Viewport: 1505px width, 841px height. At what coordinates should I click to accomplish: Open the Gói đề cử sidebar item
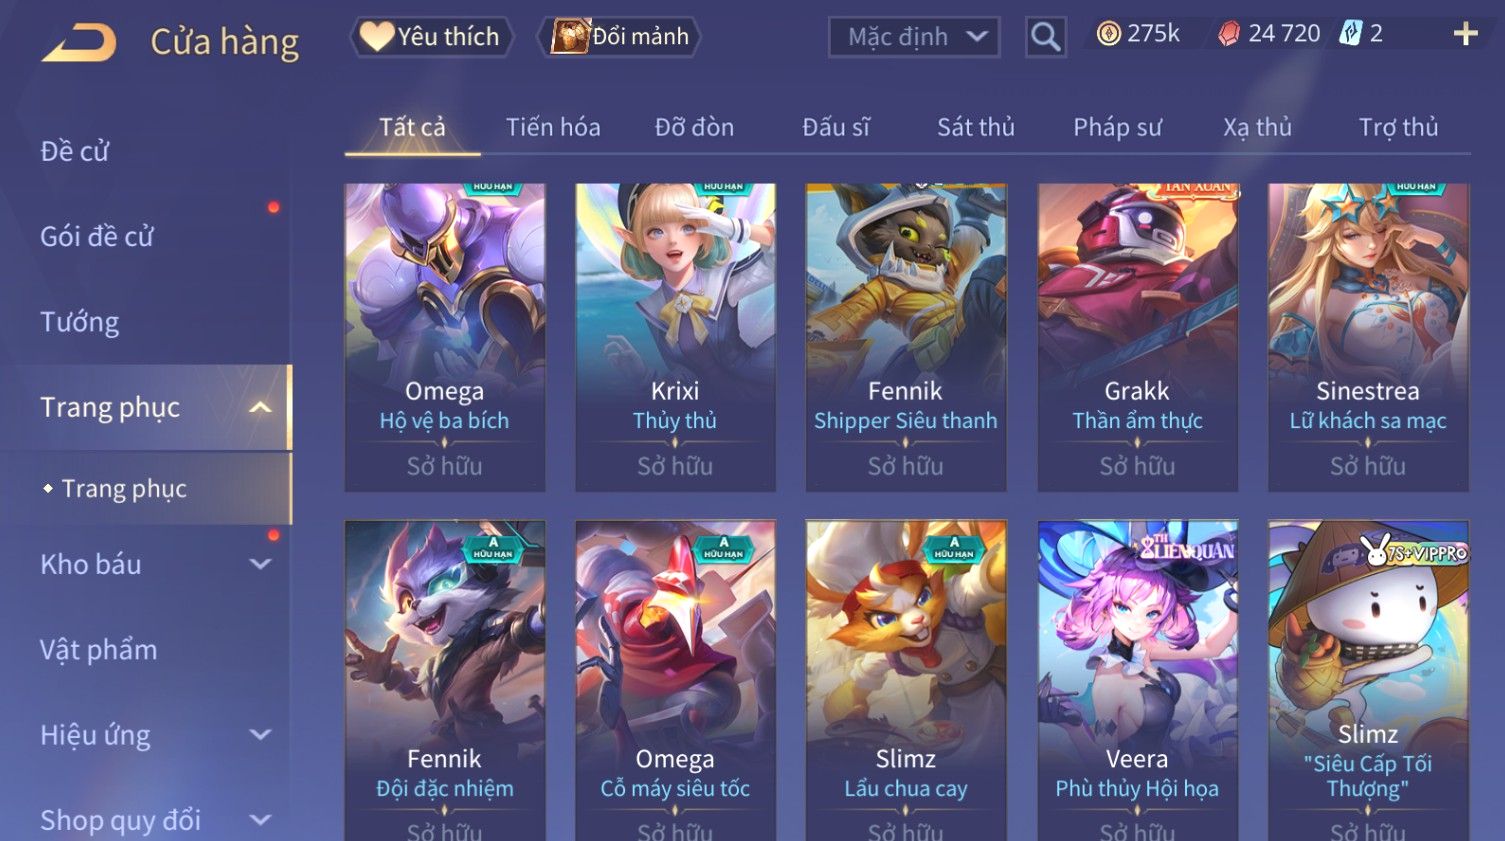click(x=97, y=237)
